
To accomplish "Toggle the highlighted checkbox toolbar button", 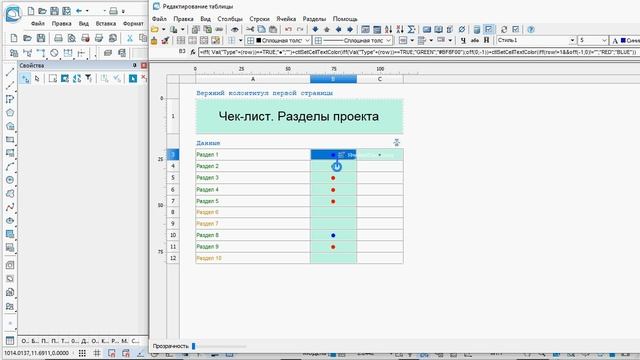I will coord(488,29).
